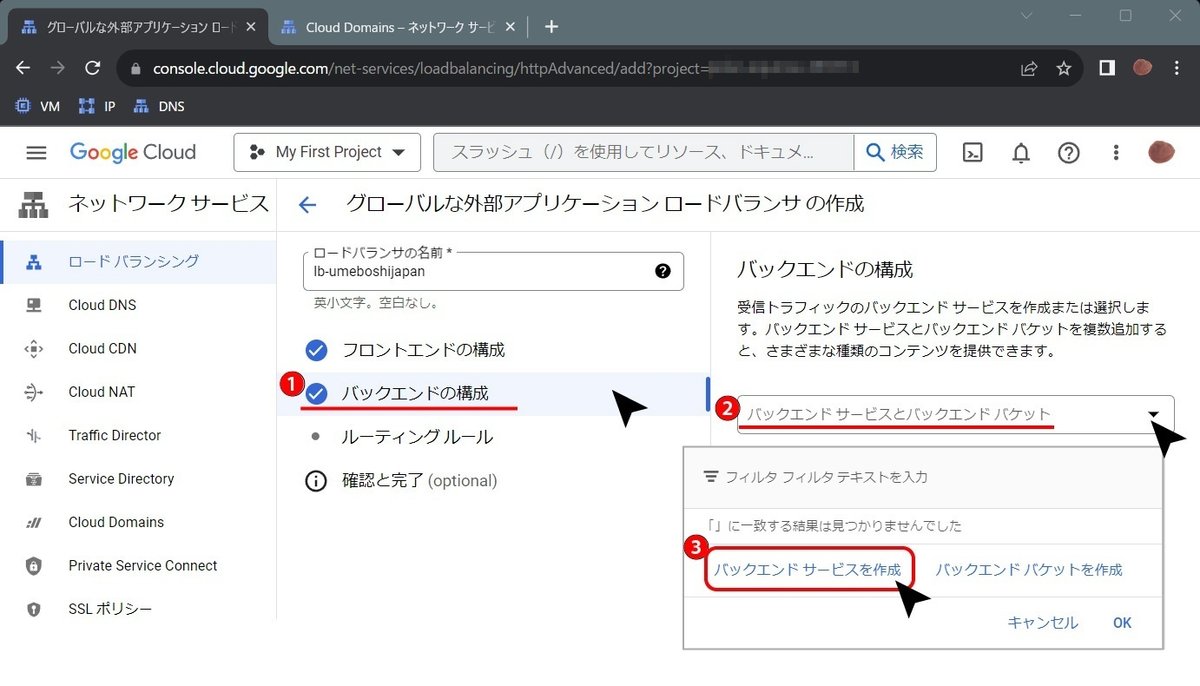Click the Service Directory sidebar icon
The image size is (1200, 686).
(34, 479)
